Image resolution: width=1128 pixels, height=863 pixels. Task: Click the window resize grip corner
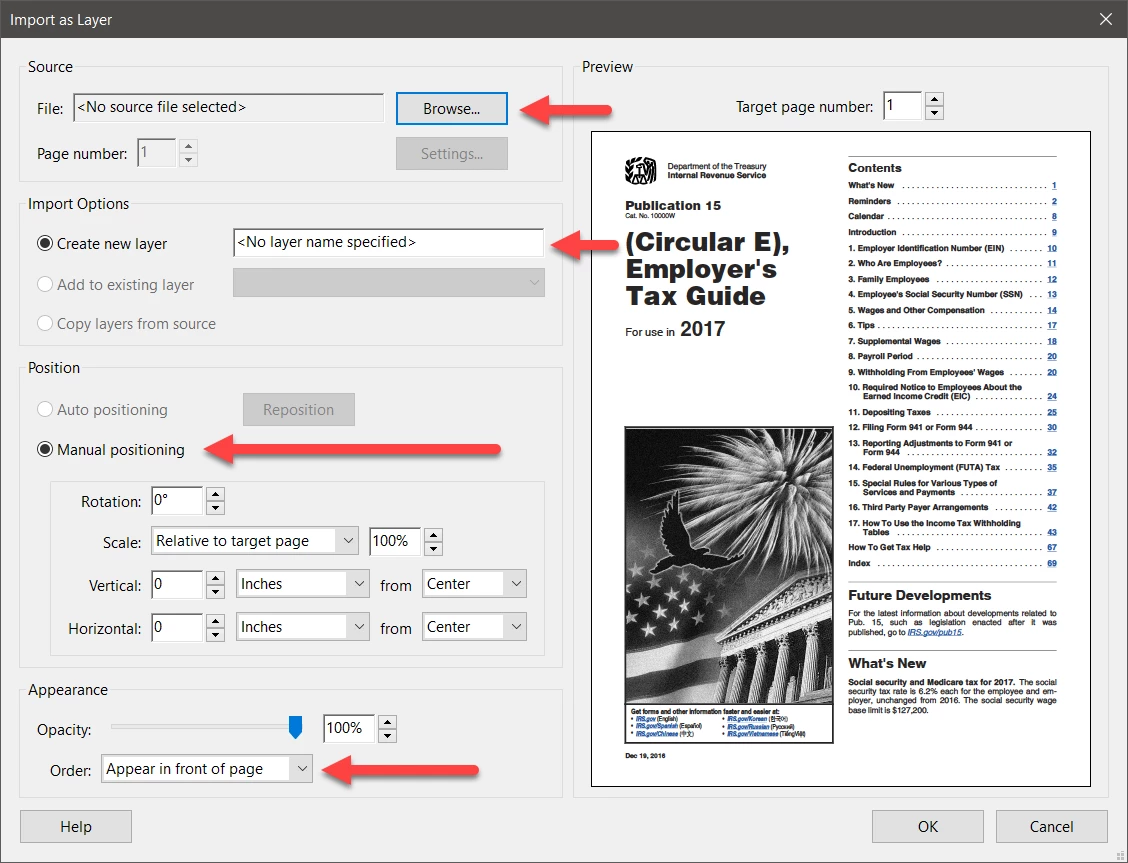1120,855
